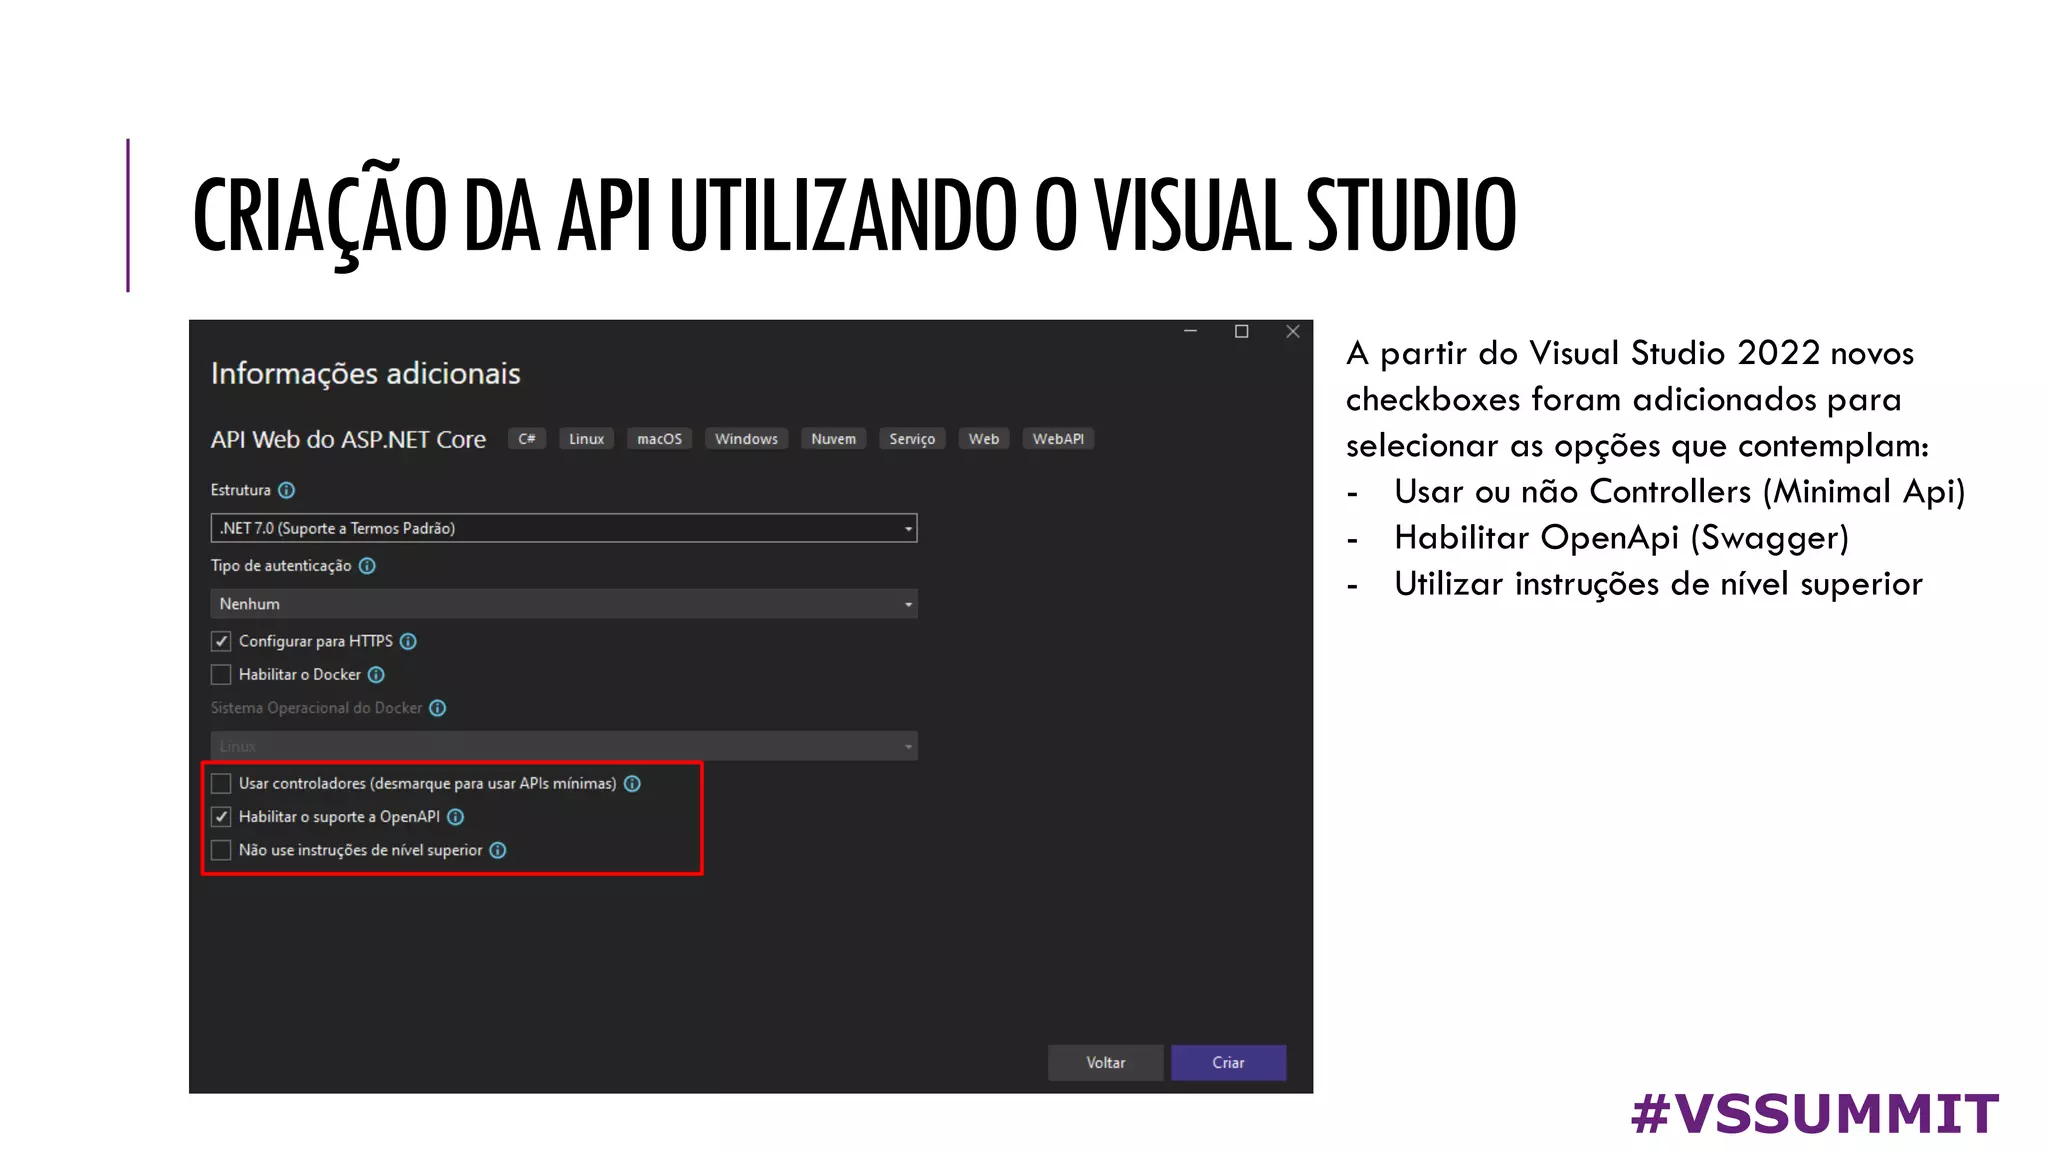The image size is (2048, 1152).
Task: Click the Tipo de autenticação label
Action: click(x=281, y=566)
